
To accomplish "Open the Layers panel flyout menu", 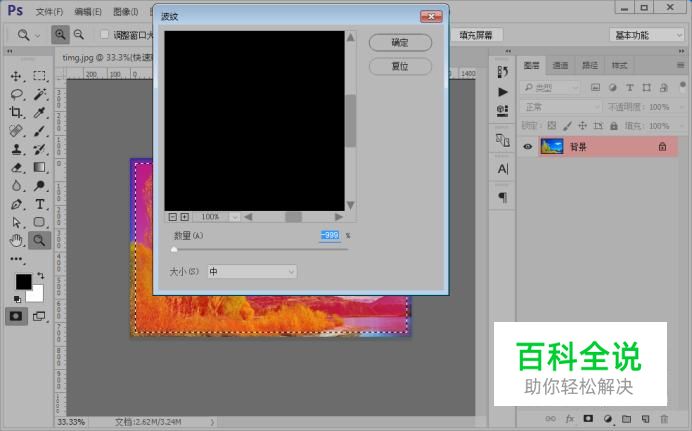I will click(681, 65).
